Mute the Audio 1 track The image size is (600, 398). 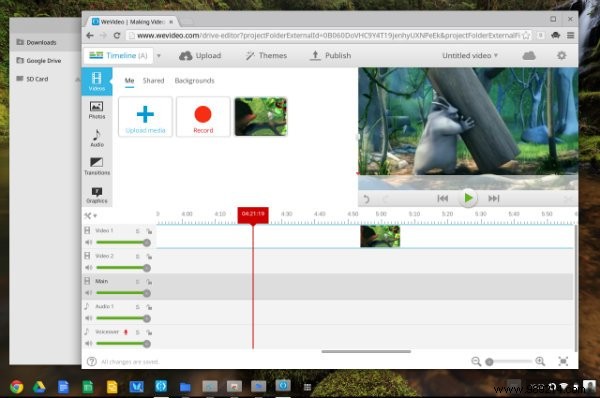point(88,318)
